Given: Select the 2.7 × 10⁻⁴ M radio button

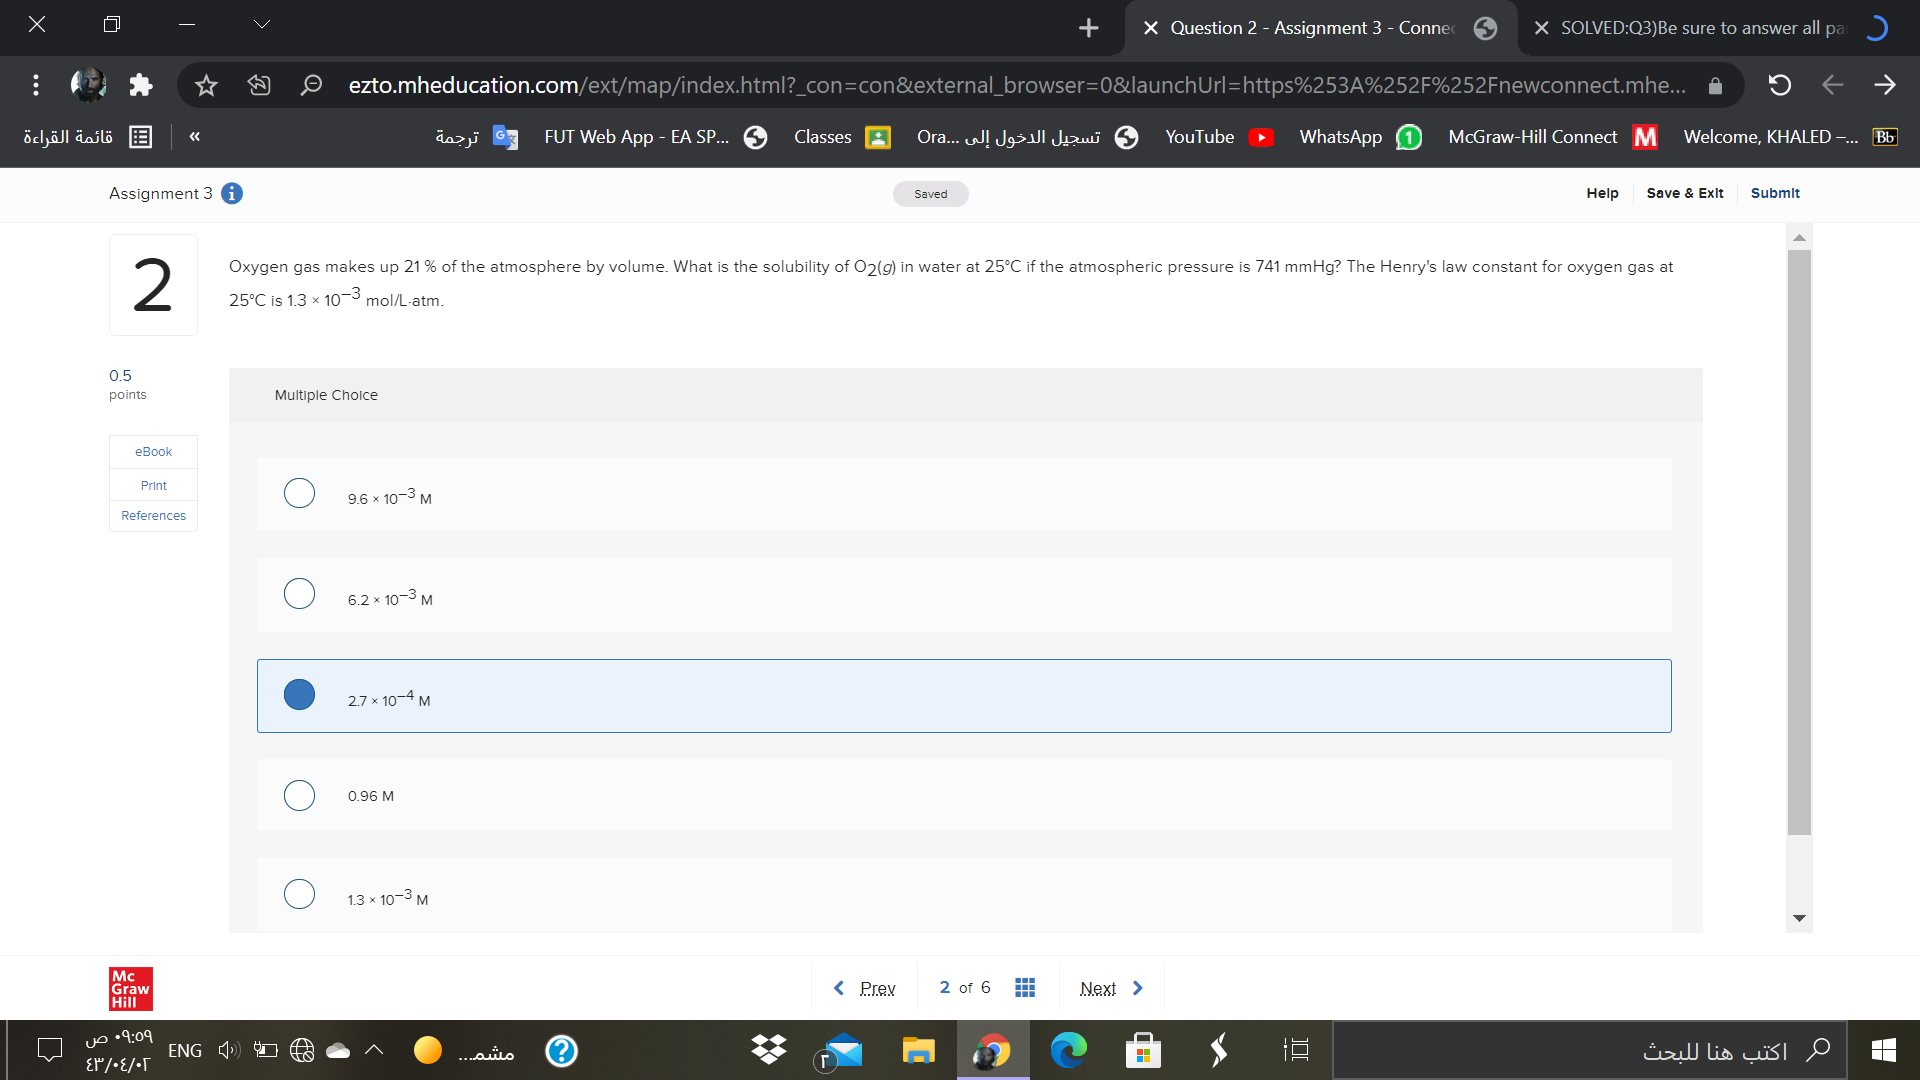Looking at the screenshot, I should click(298, 695).
